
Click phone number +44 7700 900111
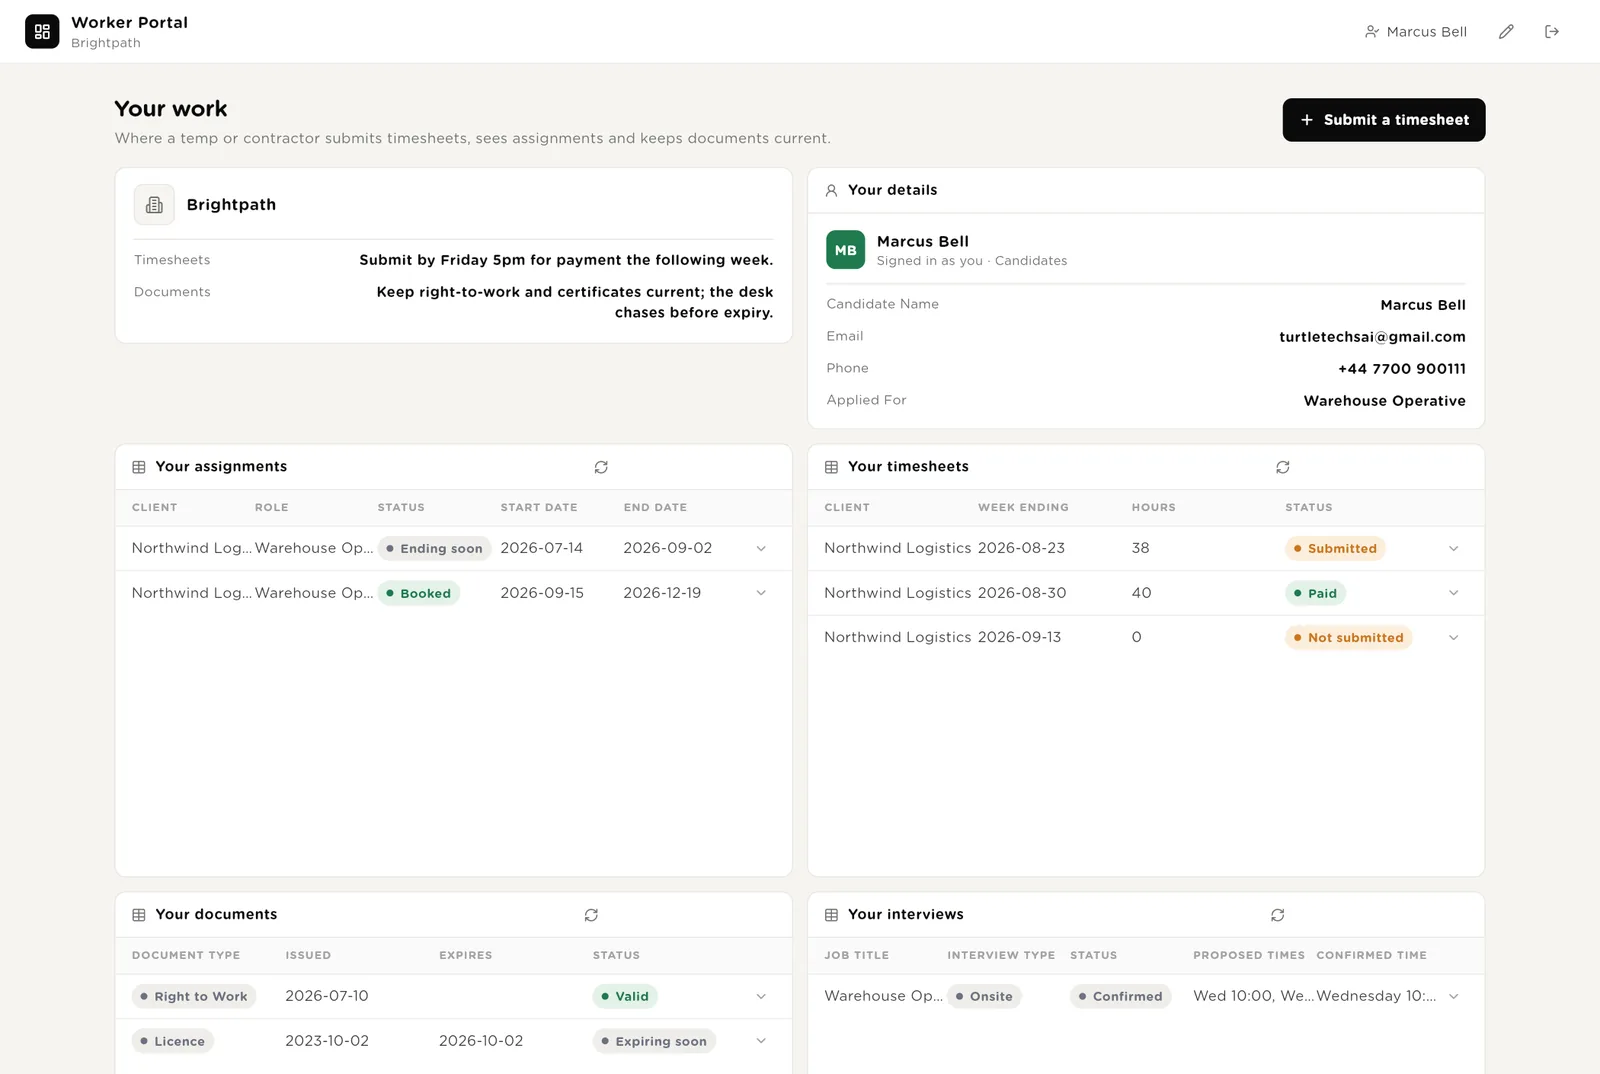[1402, 369]
